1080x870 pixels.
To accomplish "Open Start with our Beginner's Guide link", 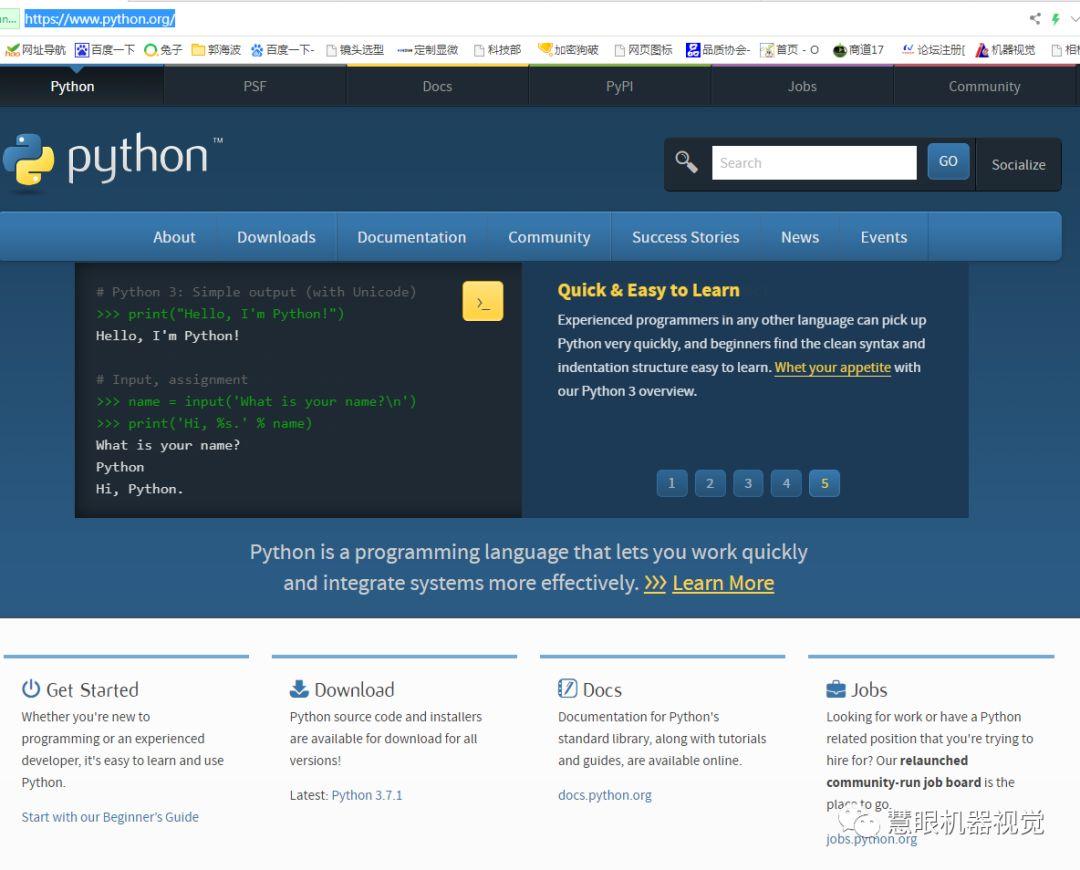I will 110,817.
